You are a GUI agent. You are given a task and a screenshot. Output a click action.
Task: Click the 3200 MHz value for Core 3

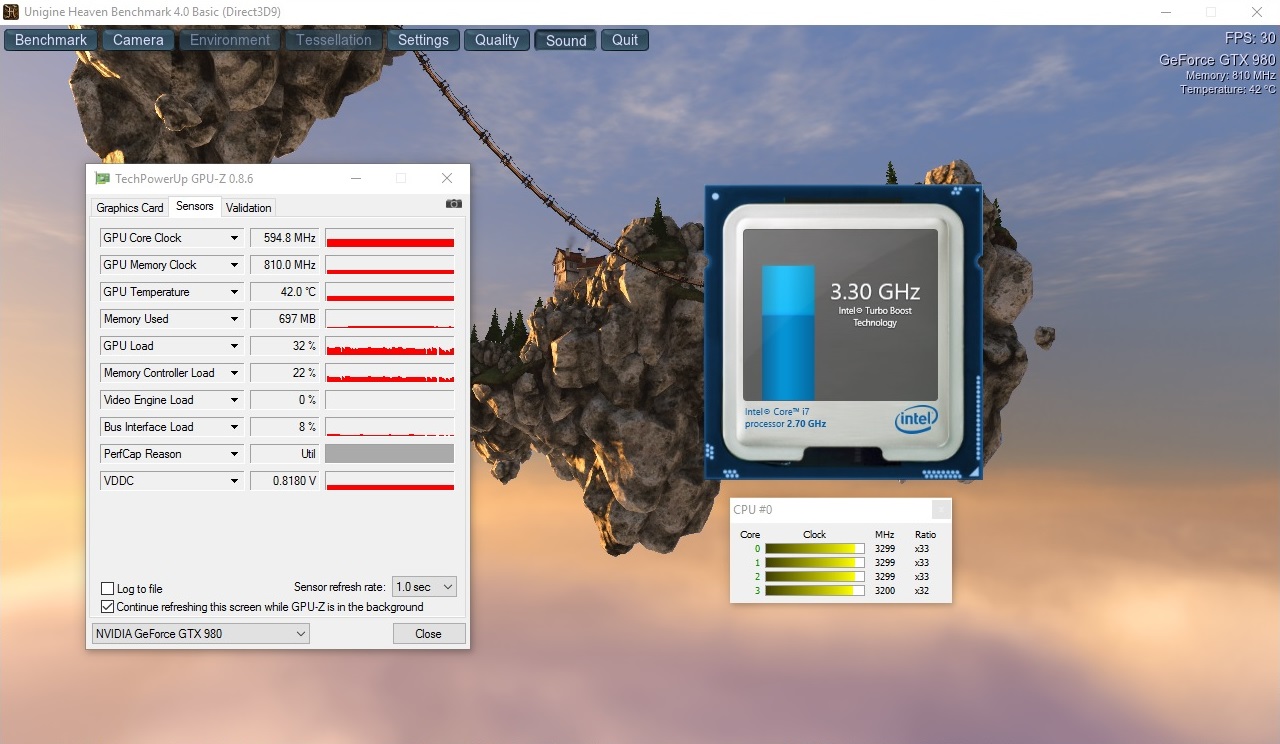[x=884, y=591]
